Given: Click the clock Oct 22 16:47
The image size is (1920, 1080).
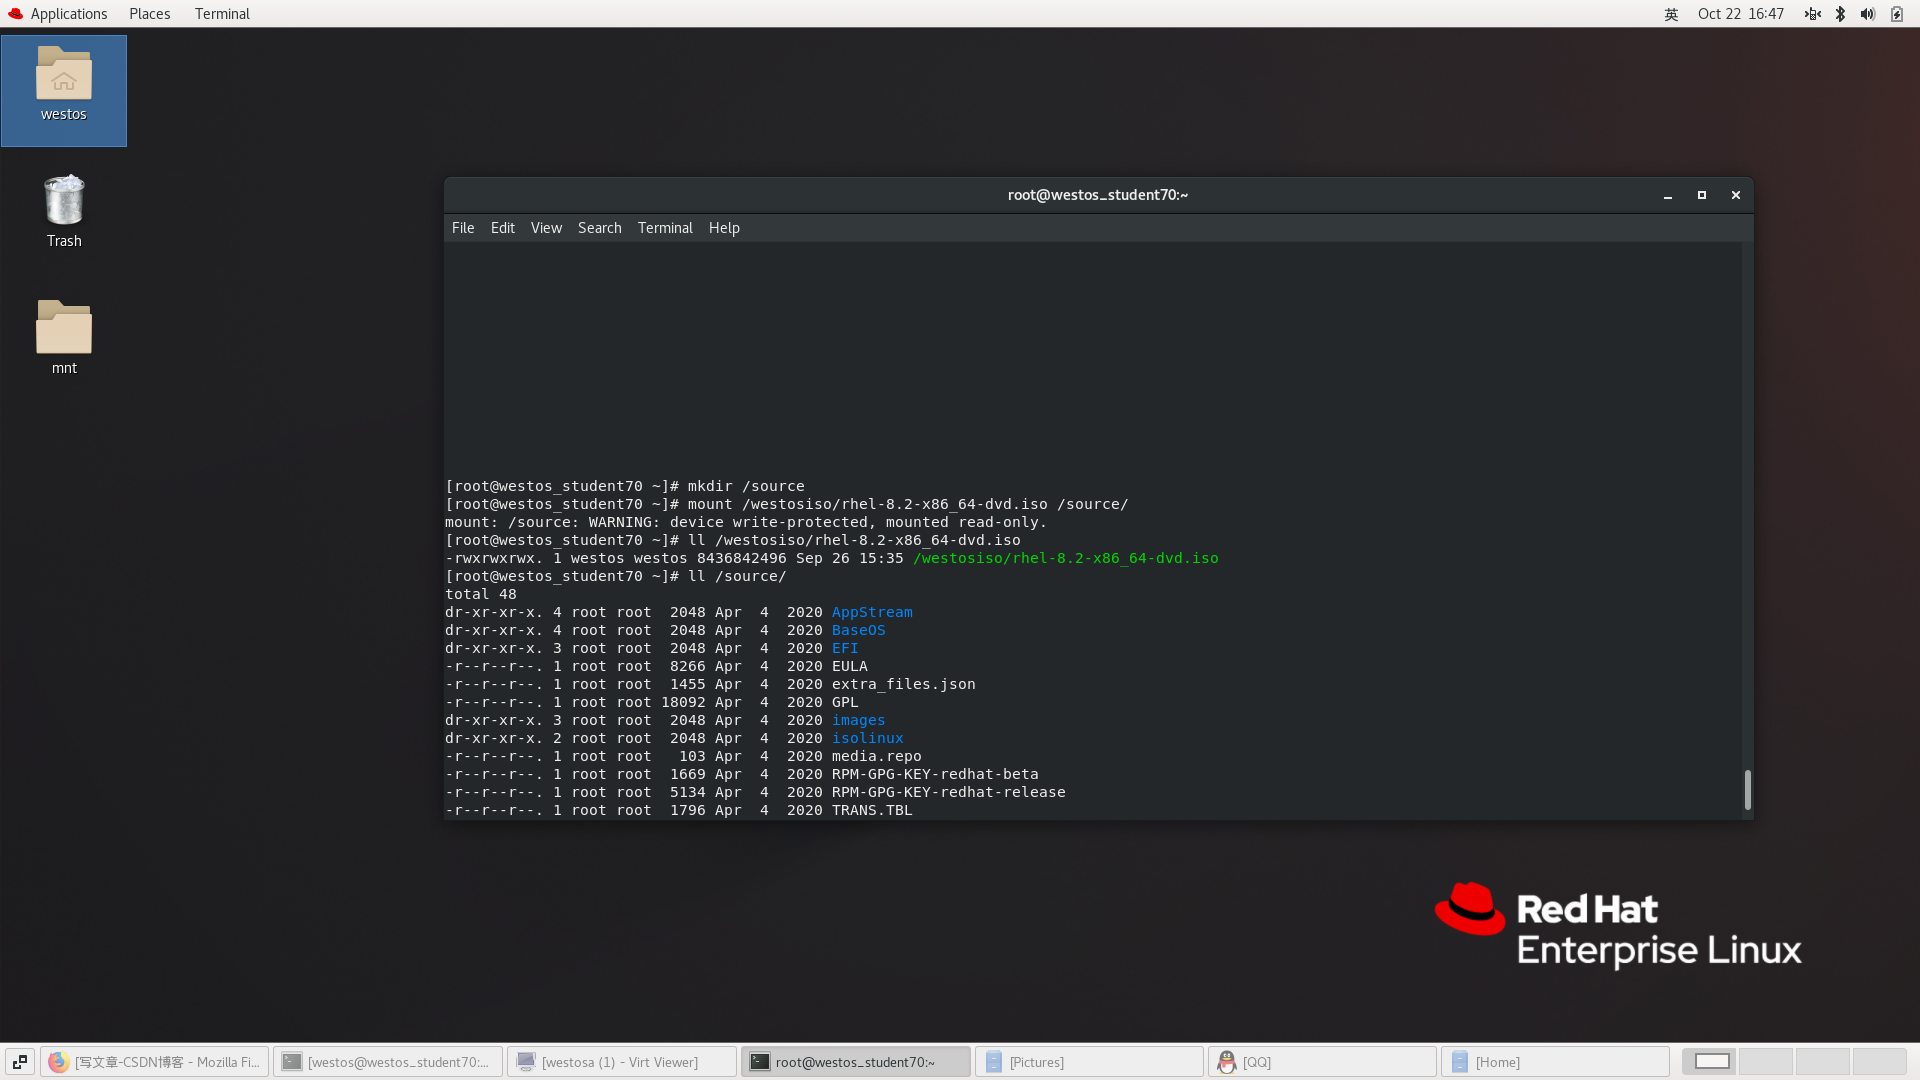Looking at the screenshot, I should point(1741,14).
